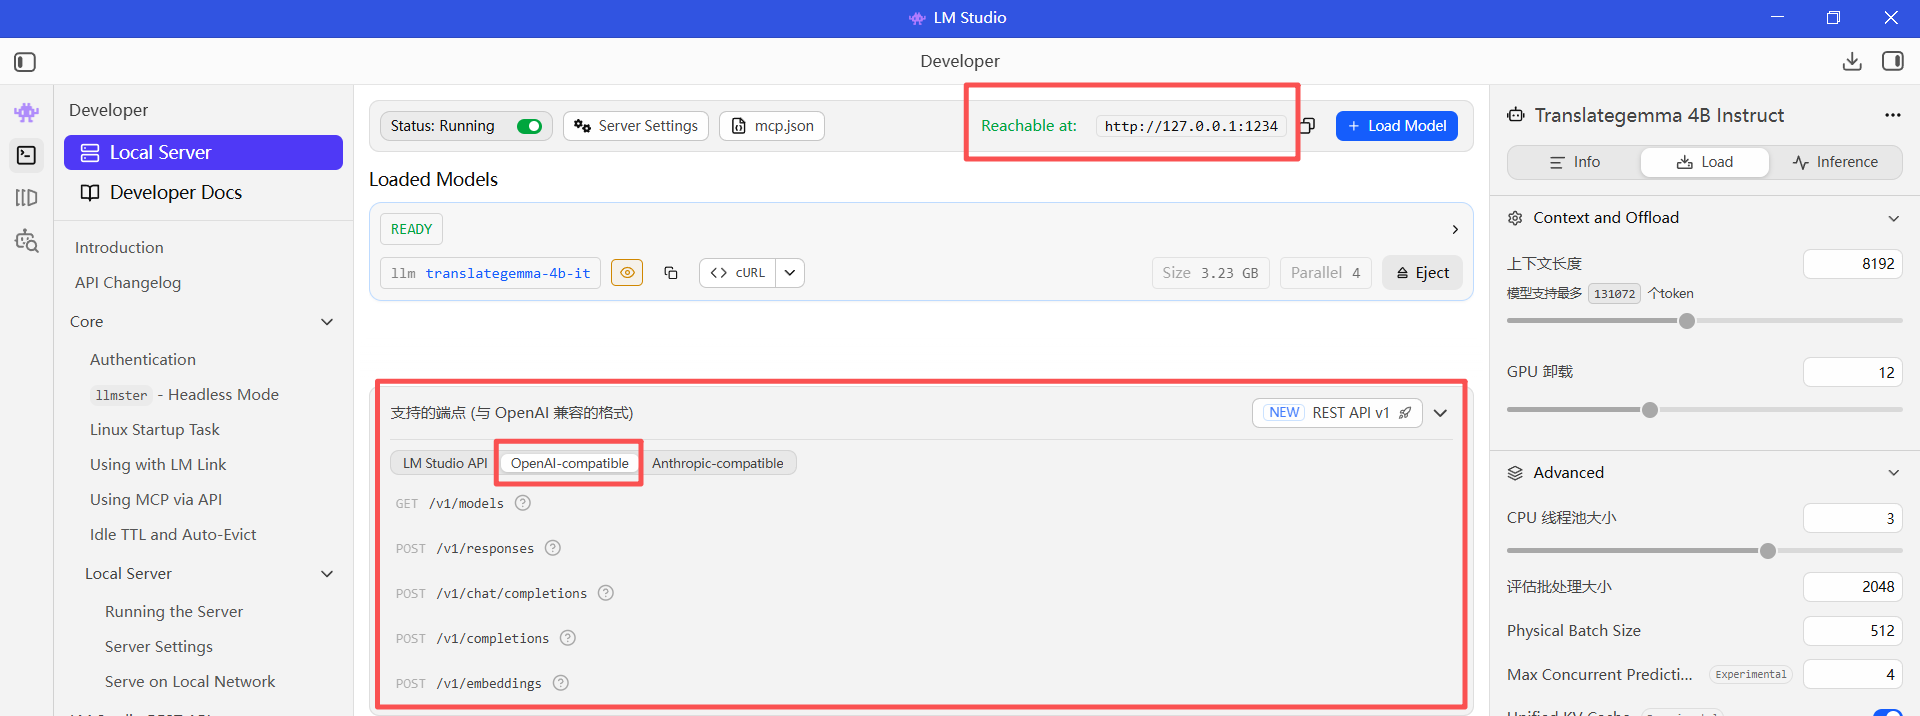Click help icon beside /v1/chat/completions
This screenshot has width=1920, height=716.
pos(606,593)
